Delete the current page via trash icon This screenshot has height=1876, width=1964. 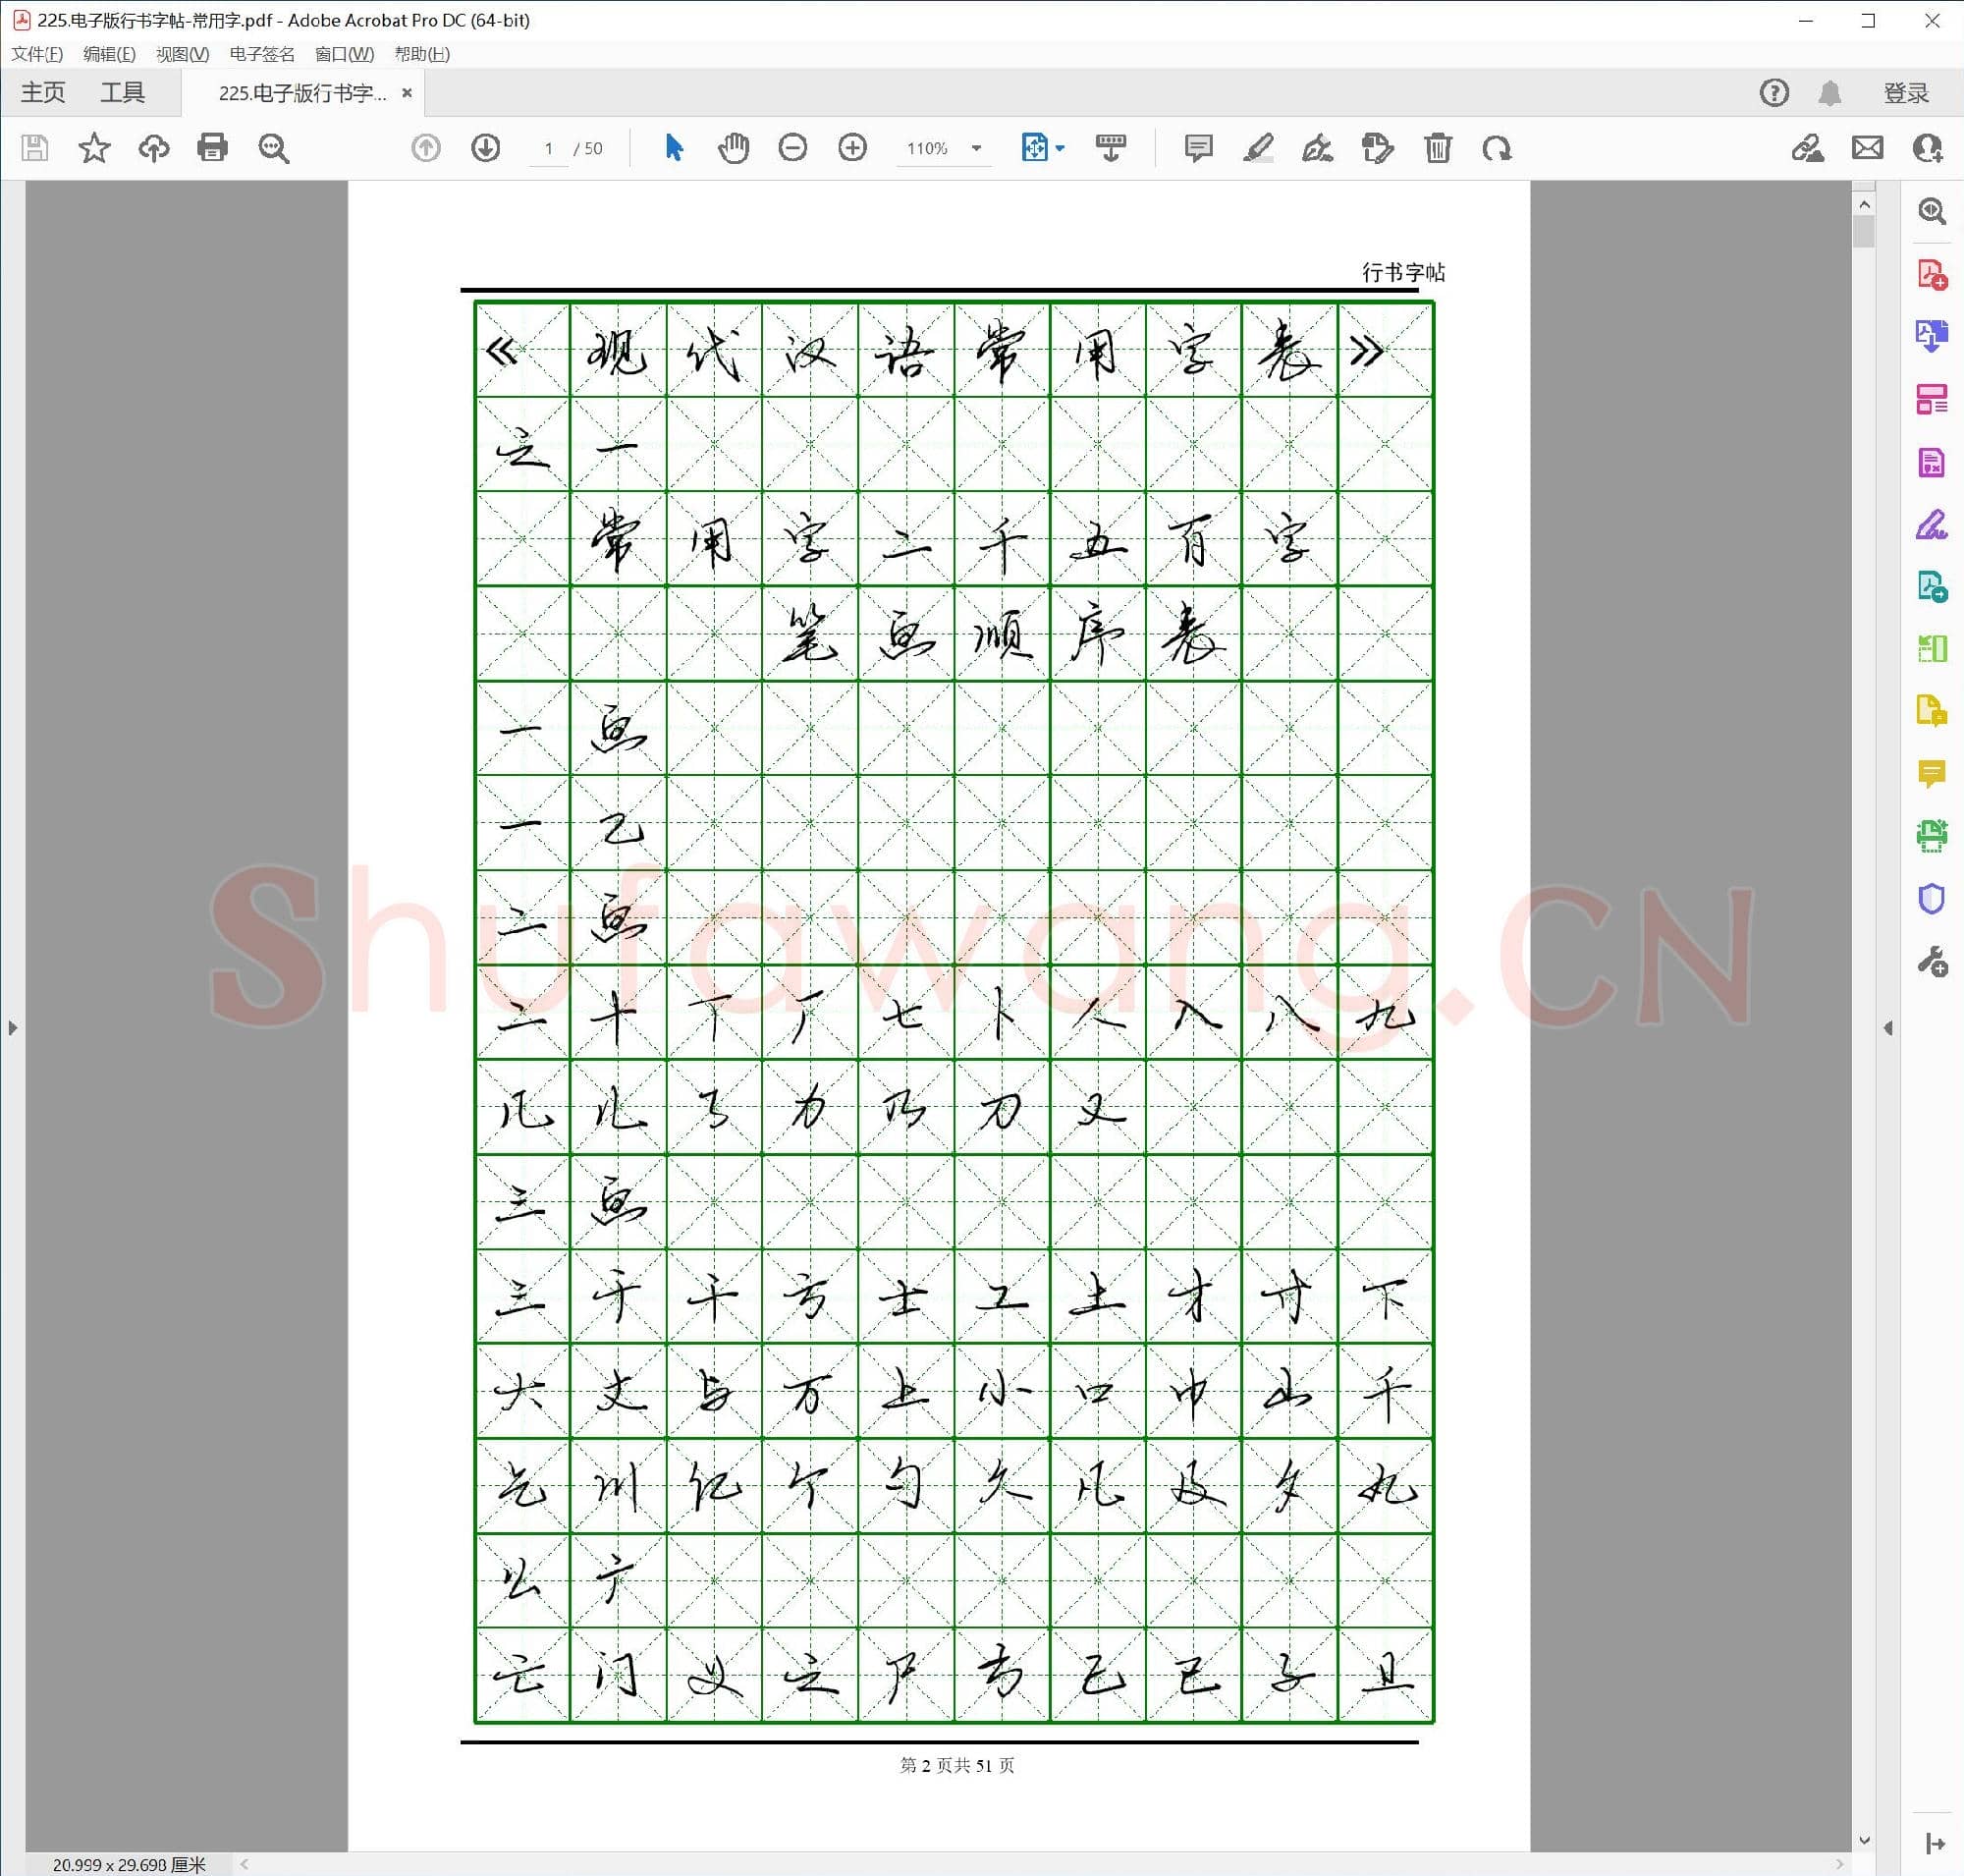1438,148
